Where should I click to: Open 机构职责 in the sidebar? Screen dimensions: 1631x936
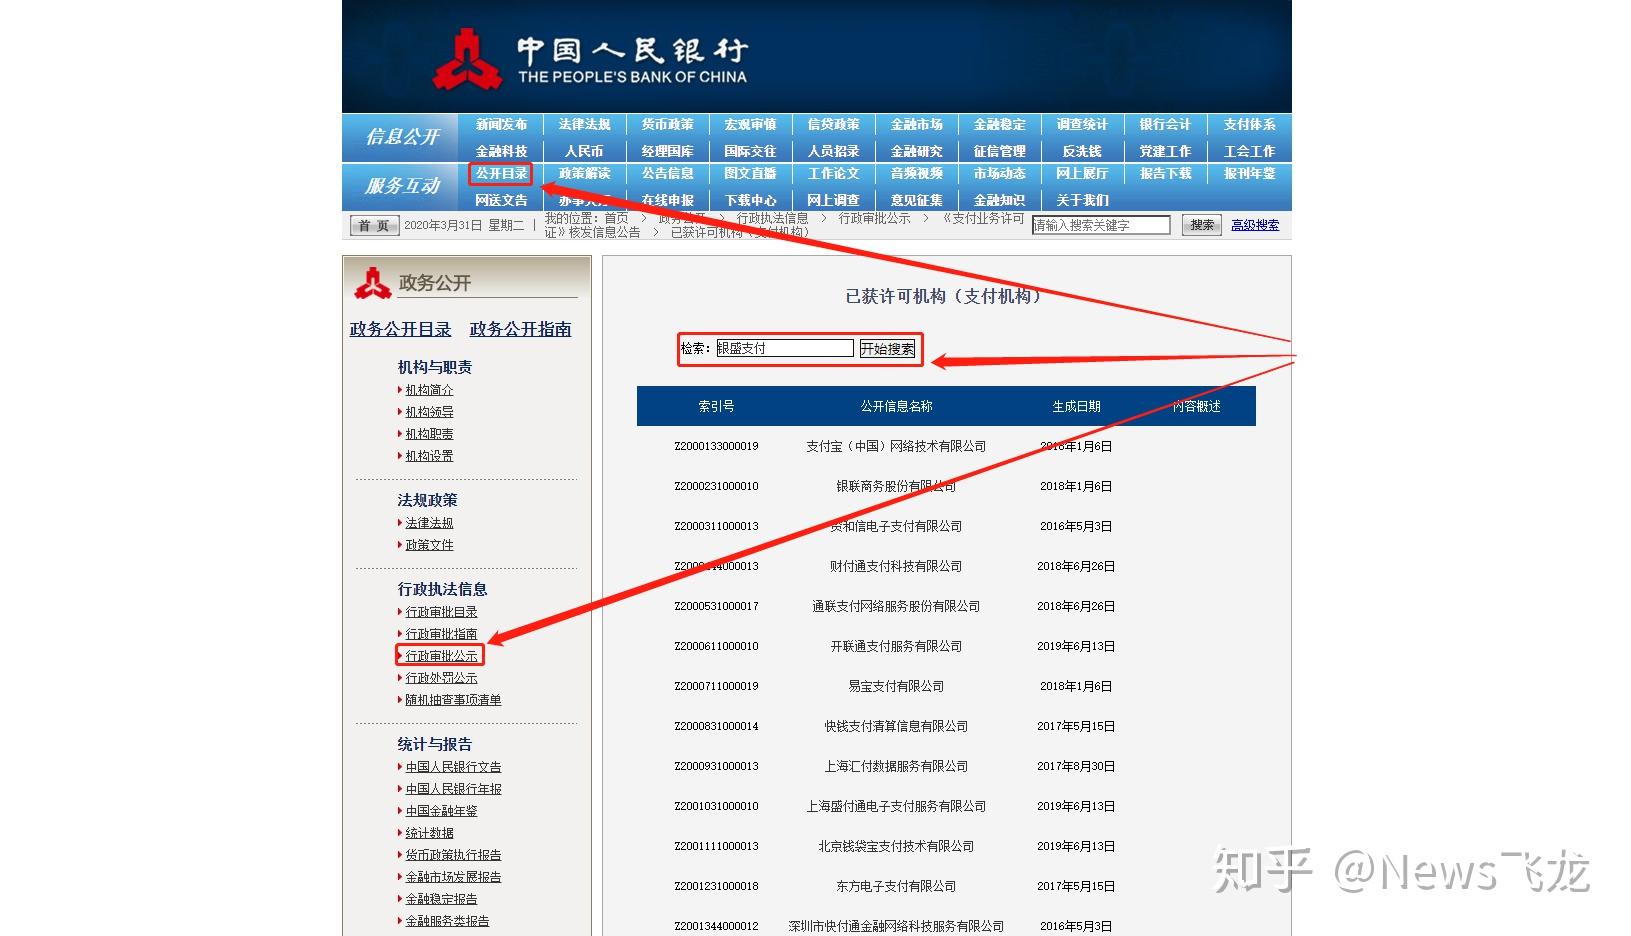coord(429,434)
